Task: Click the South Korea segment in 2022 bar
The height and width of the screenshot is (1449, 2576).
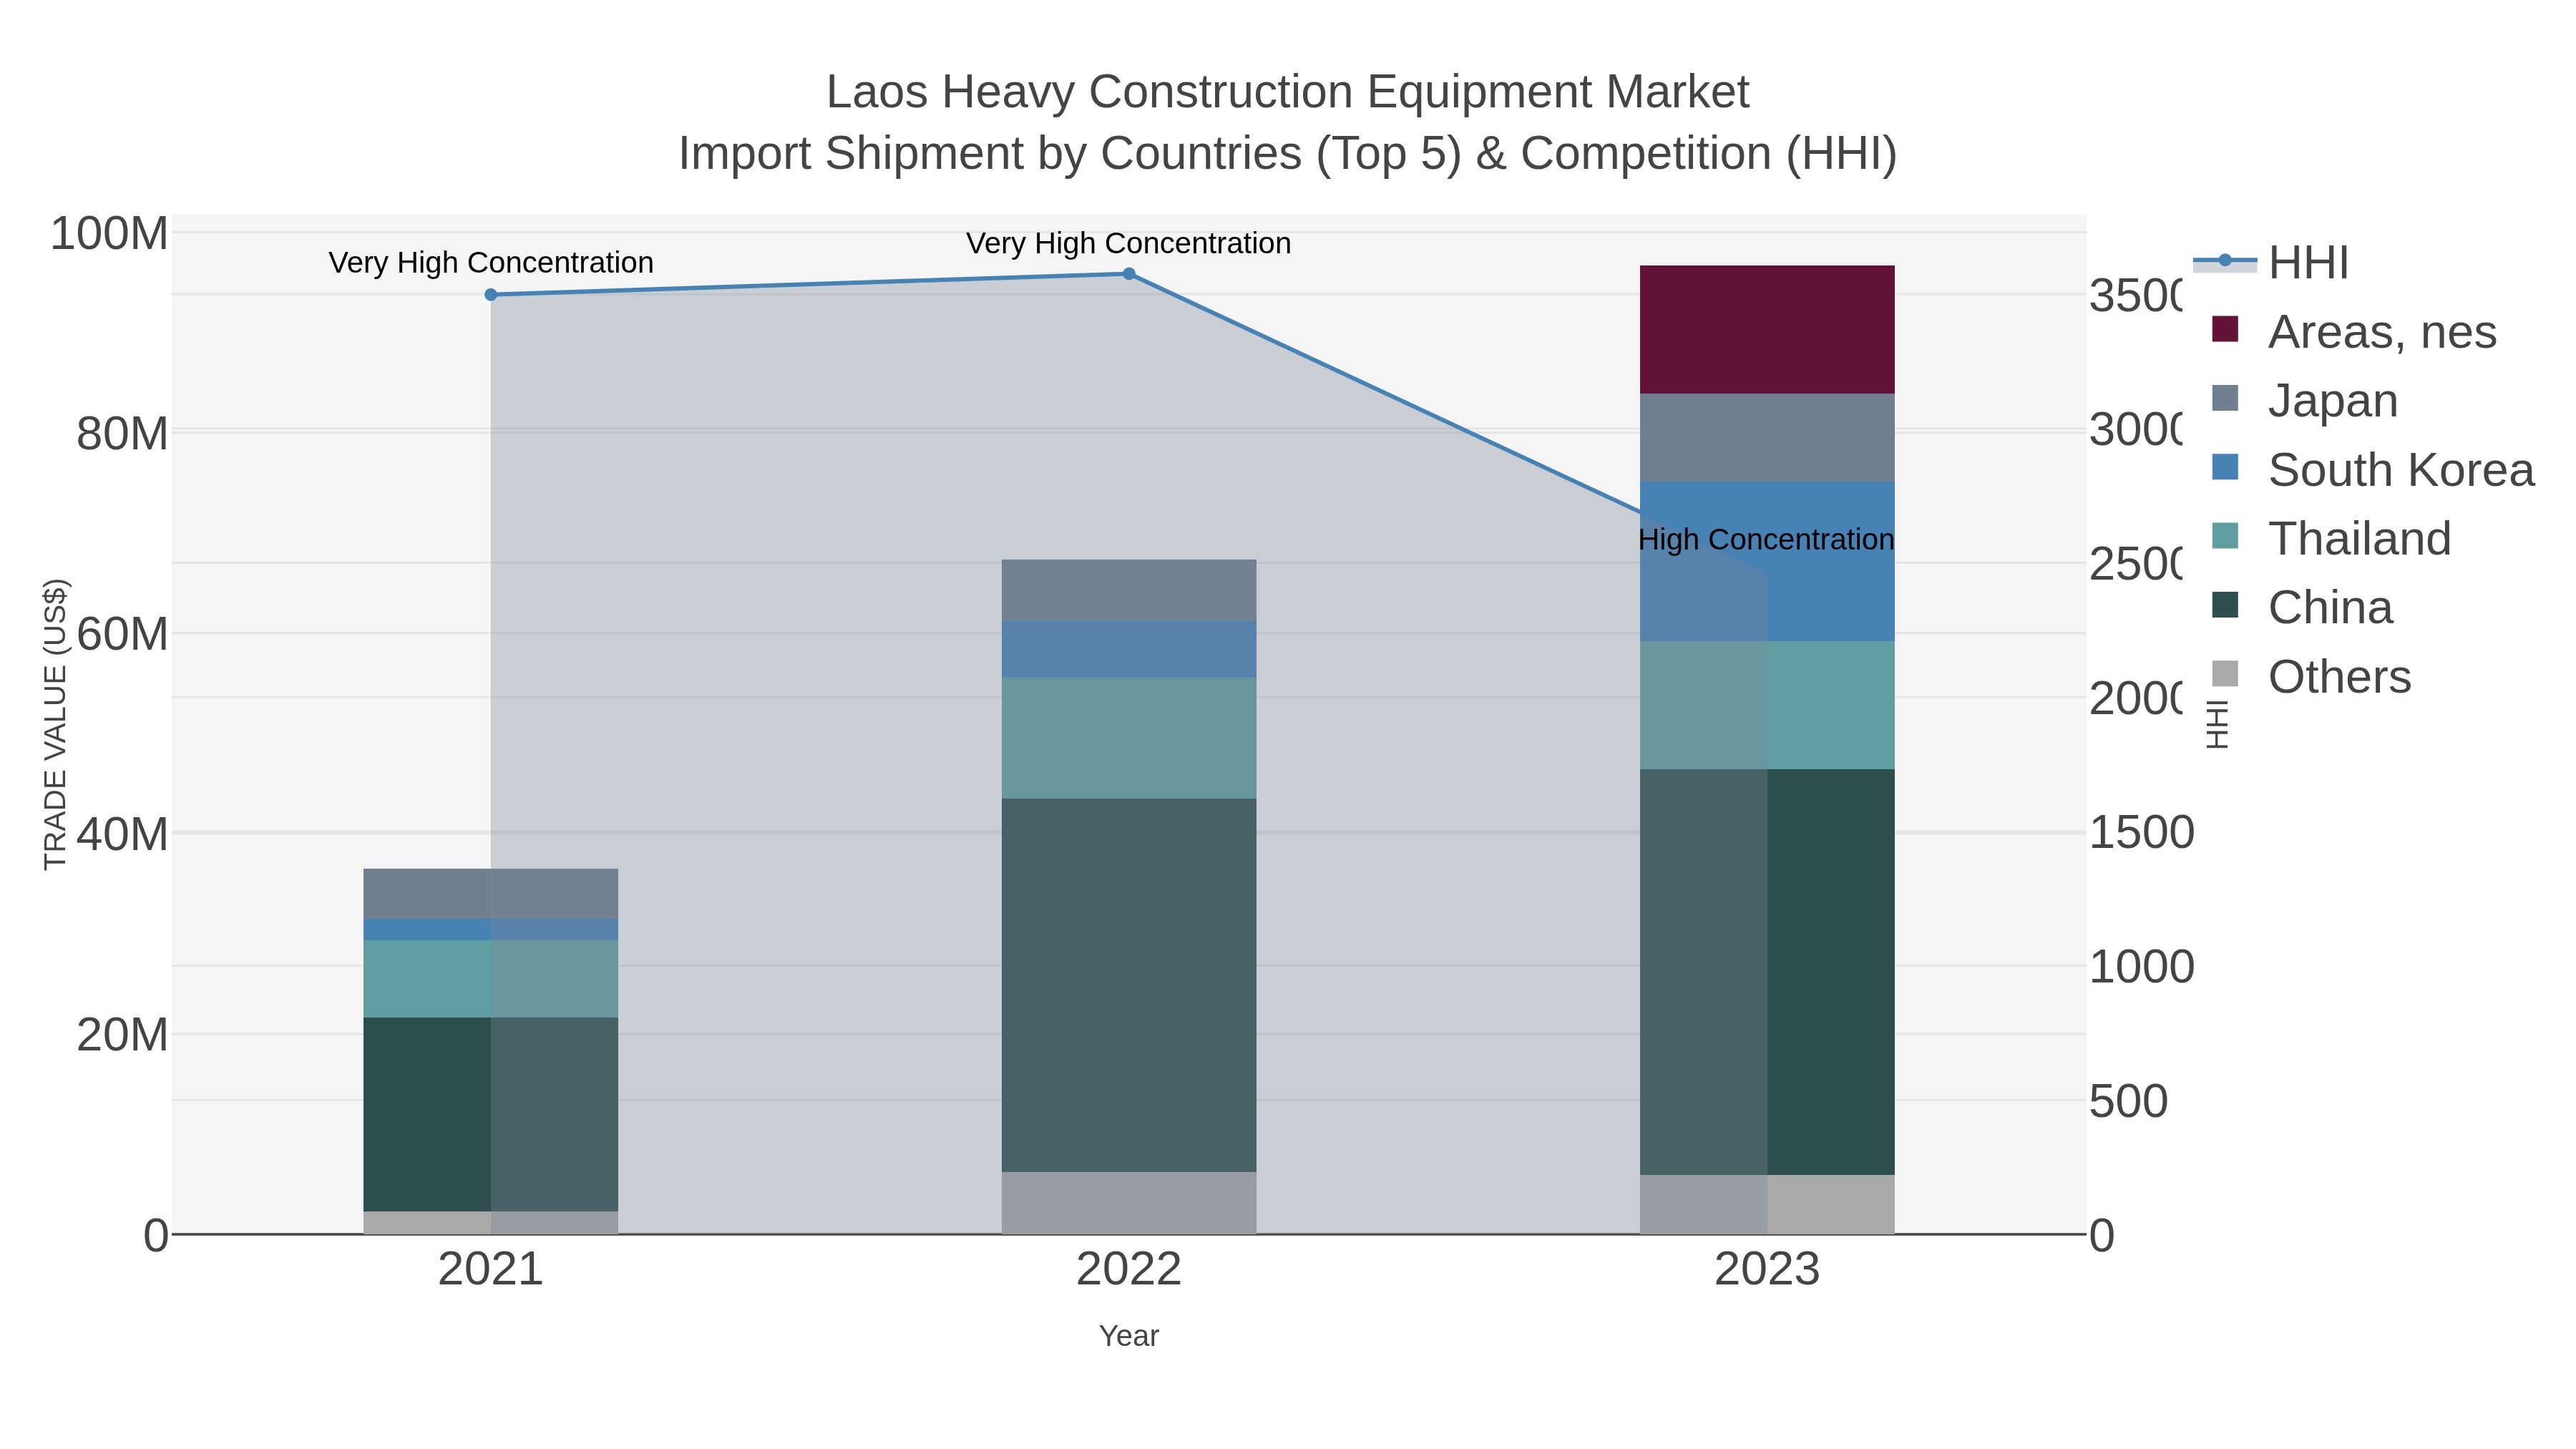Action: (1129, 650)
